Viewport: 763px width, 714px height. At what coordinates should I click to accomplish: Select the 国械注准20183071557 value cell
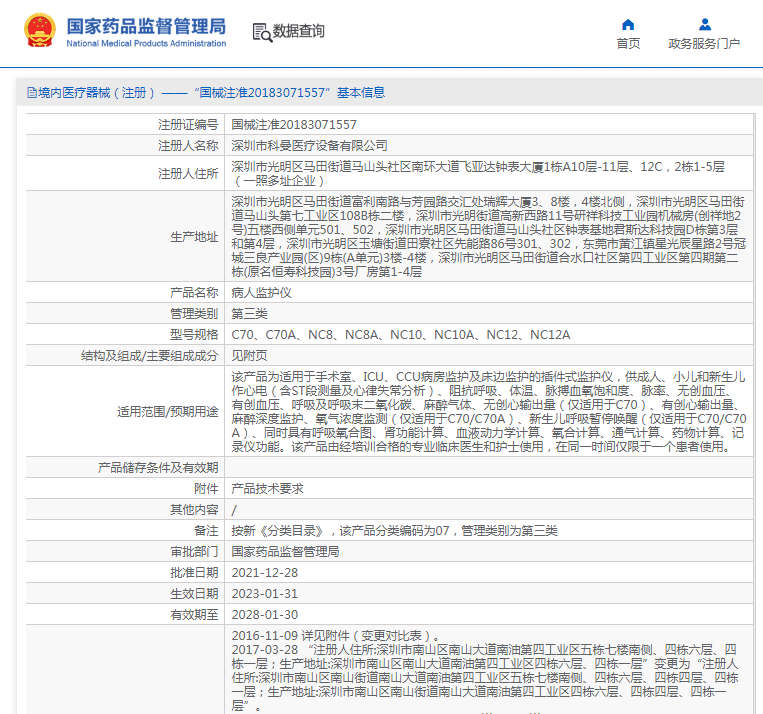tap(489, 125)
